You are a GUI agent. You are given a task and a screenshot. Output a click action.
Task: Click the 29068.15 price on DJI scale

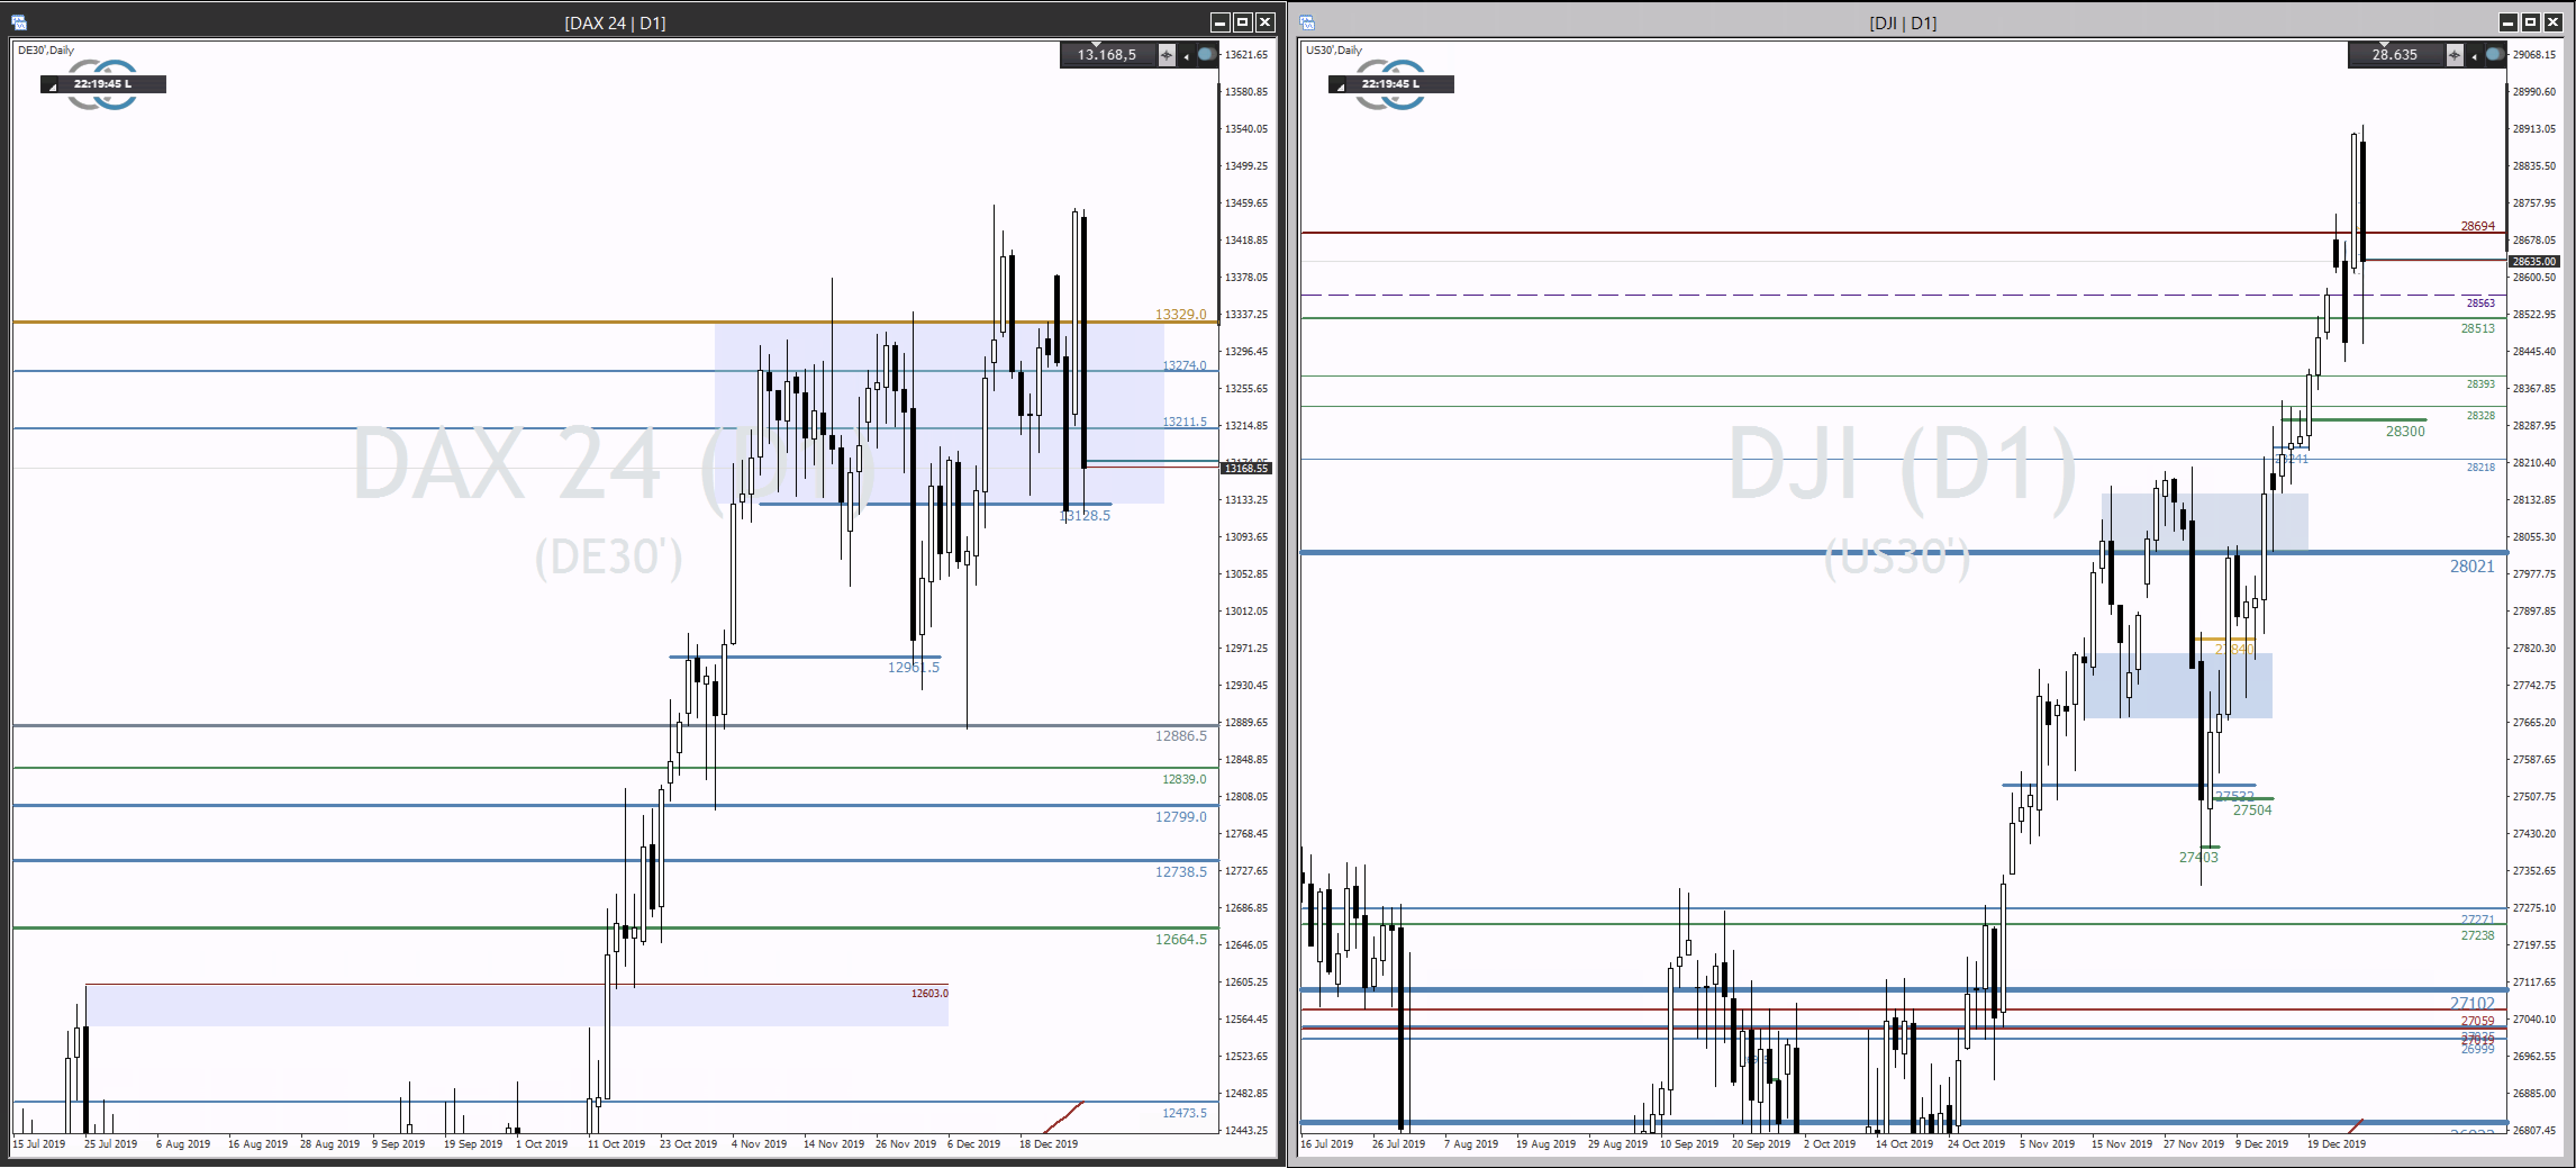point(2534,55)
